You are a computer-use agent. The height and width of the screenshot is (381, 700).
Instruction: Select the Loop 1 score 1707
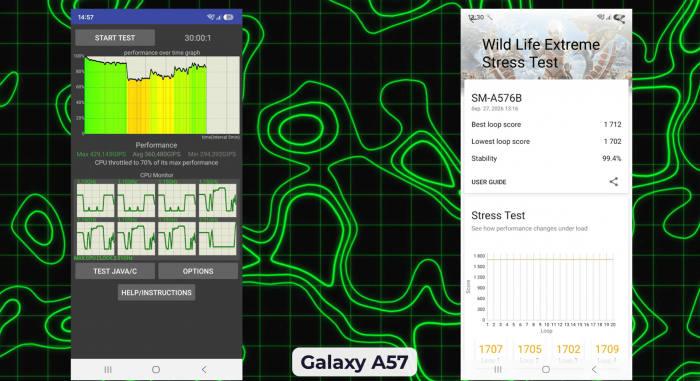(491, 349)
